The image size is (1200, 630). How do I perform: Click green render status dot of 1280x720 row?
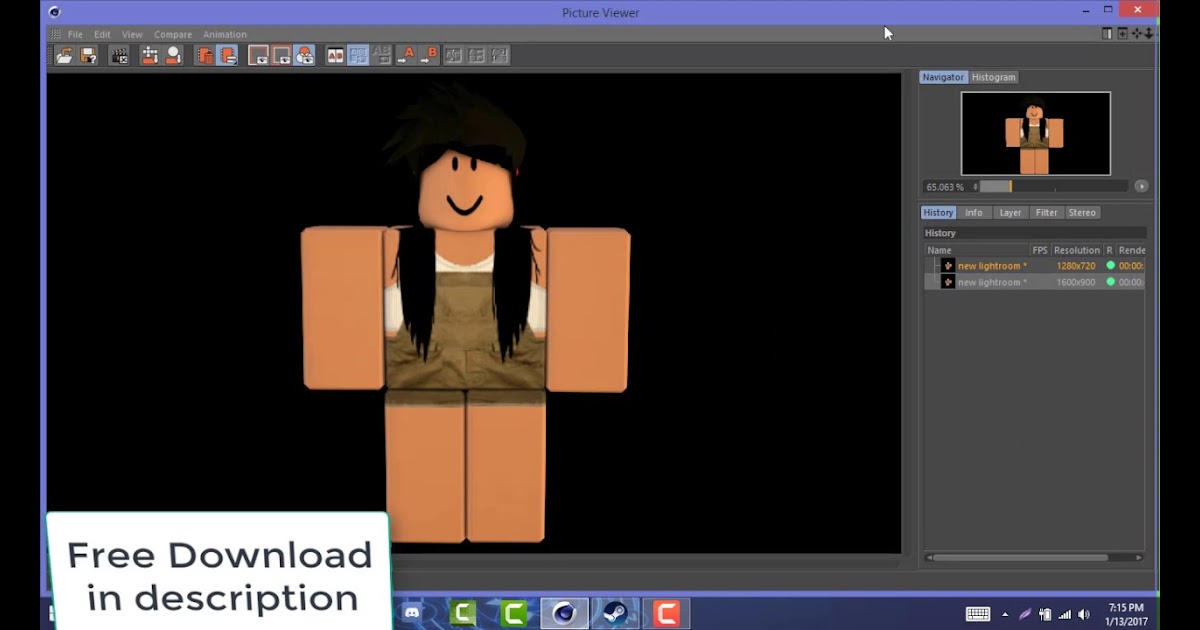tap(1110, 266)
